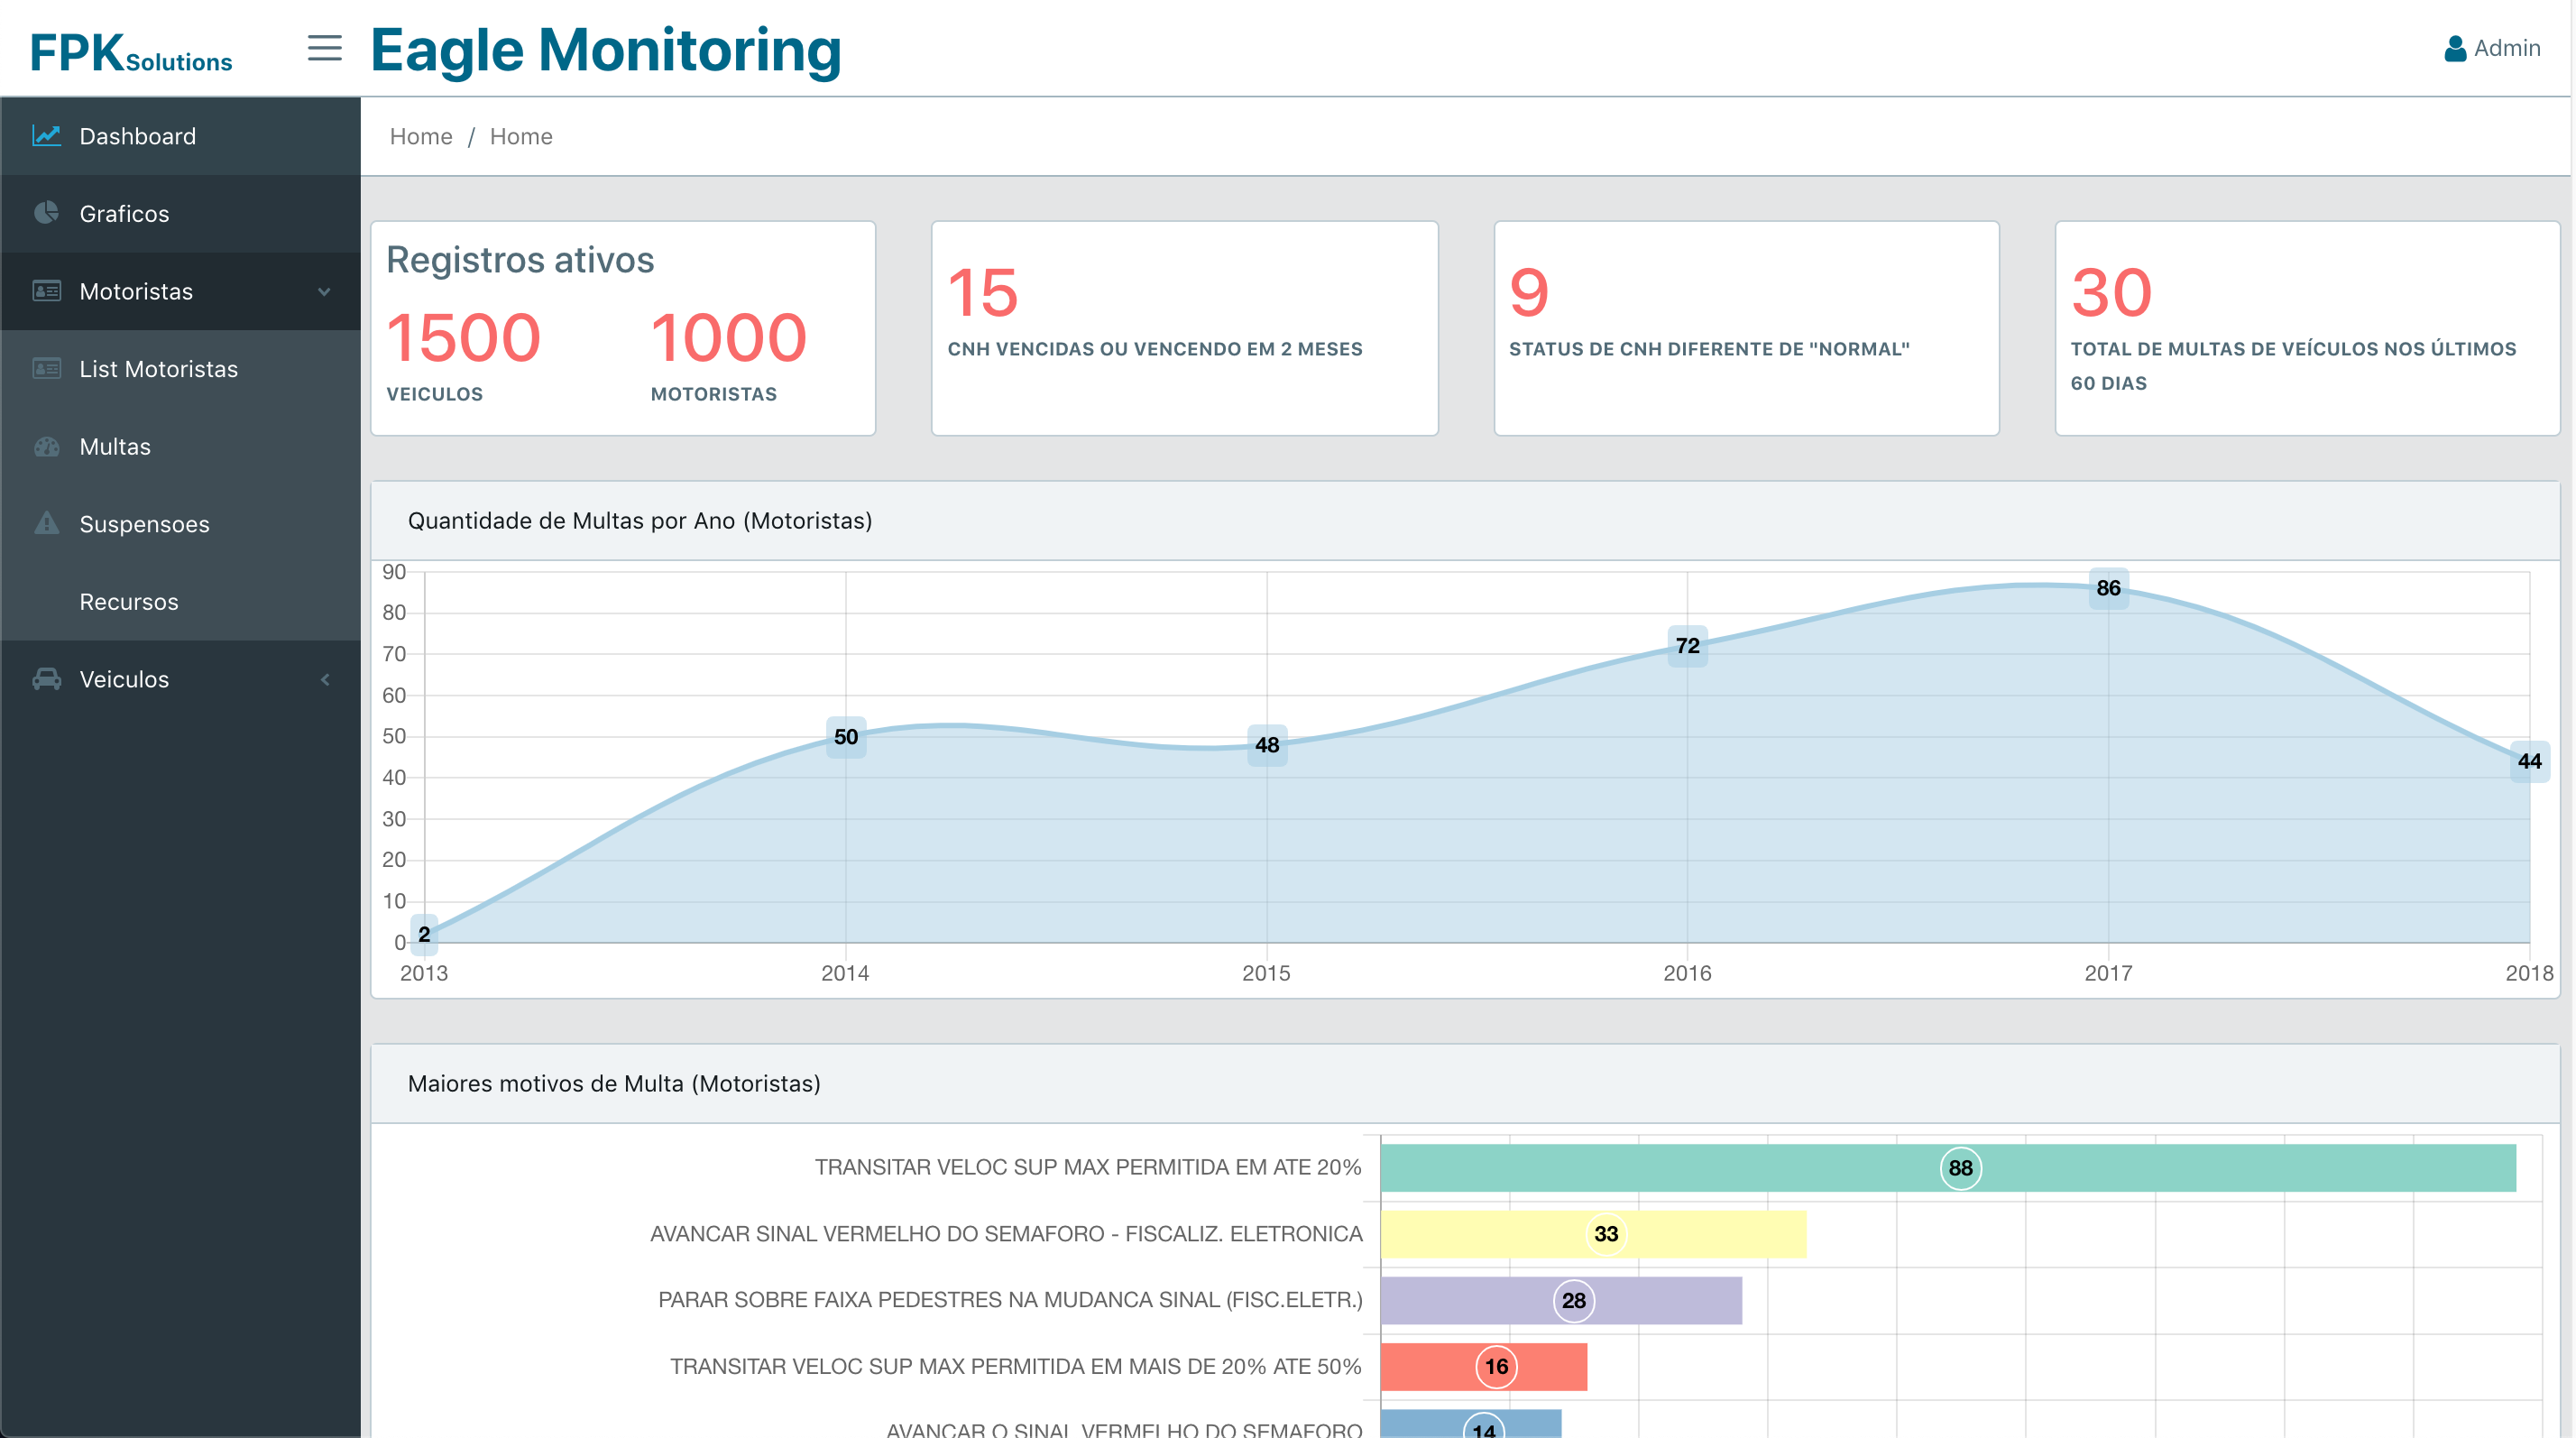Screen dimensions: 2576x1438
Task: Click the 2017 data point labeled 86
Action: [x=2108, y=588]
